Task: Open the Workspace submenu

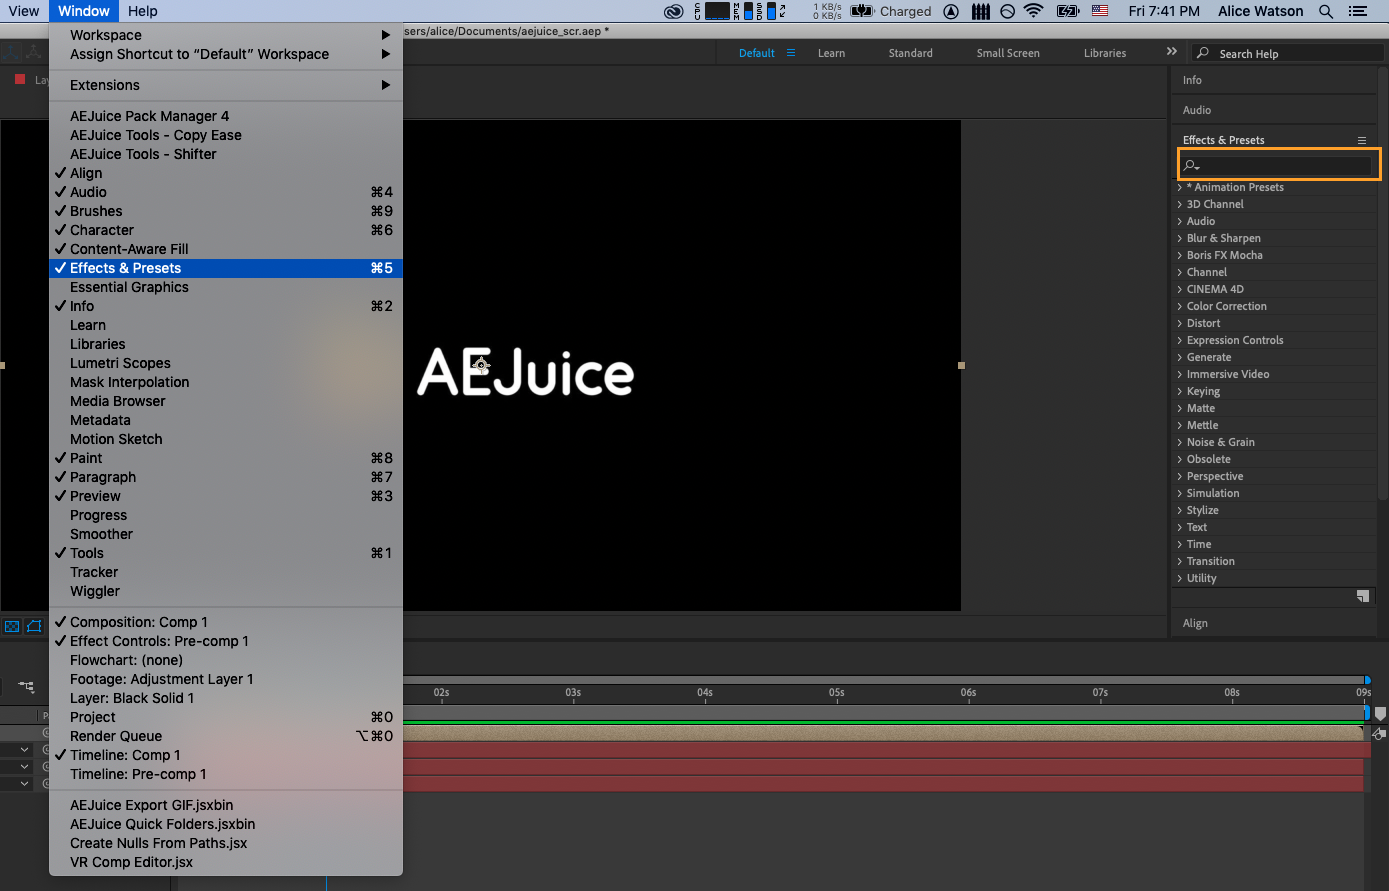Action: (226, 35)
